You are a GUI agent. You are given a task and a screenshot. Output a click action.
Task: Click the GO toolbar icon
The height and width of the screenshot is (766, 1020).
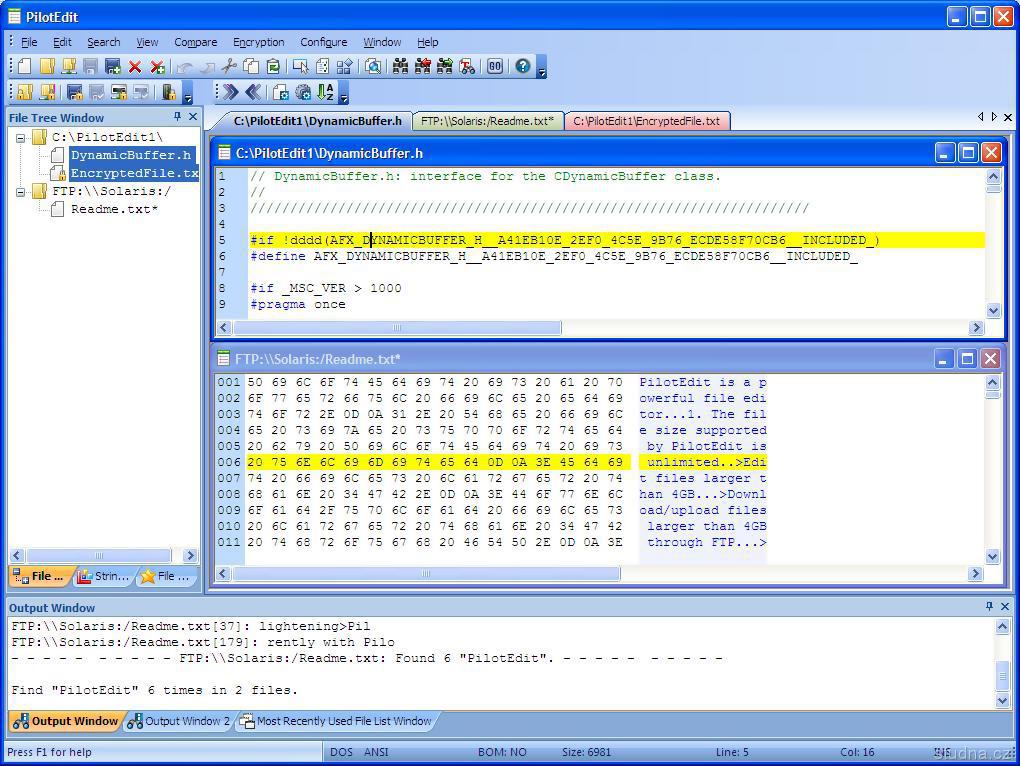[495, 67]
